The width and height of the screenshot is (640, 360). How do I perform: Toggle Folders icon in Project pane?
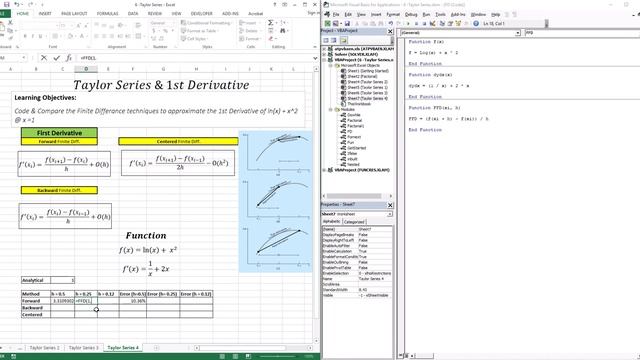click(x=344, y=40)
